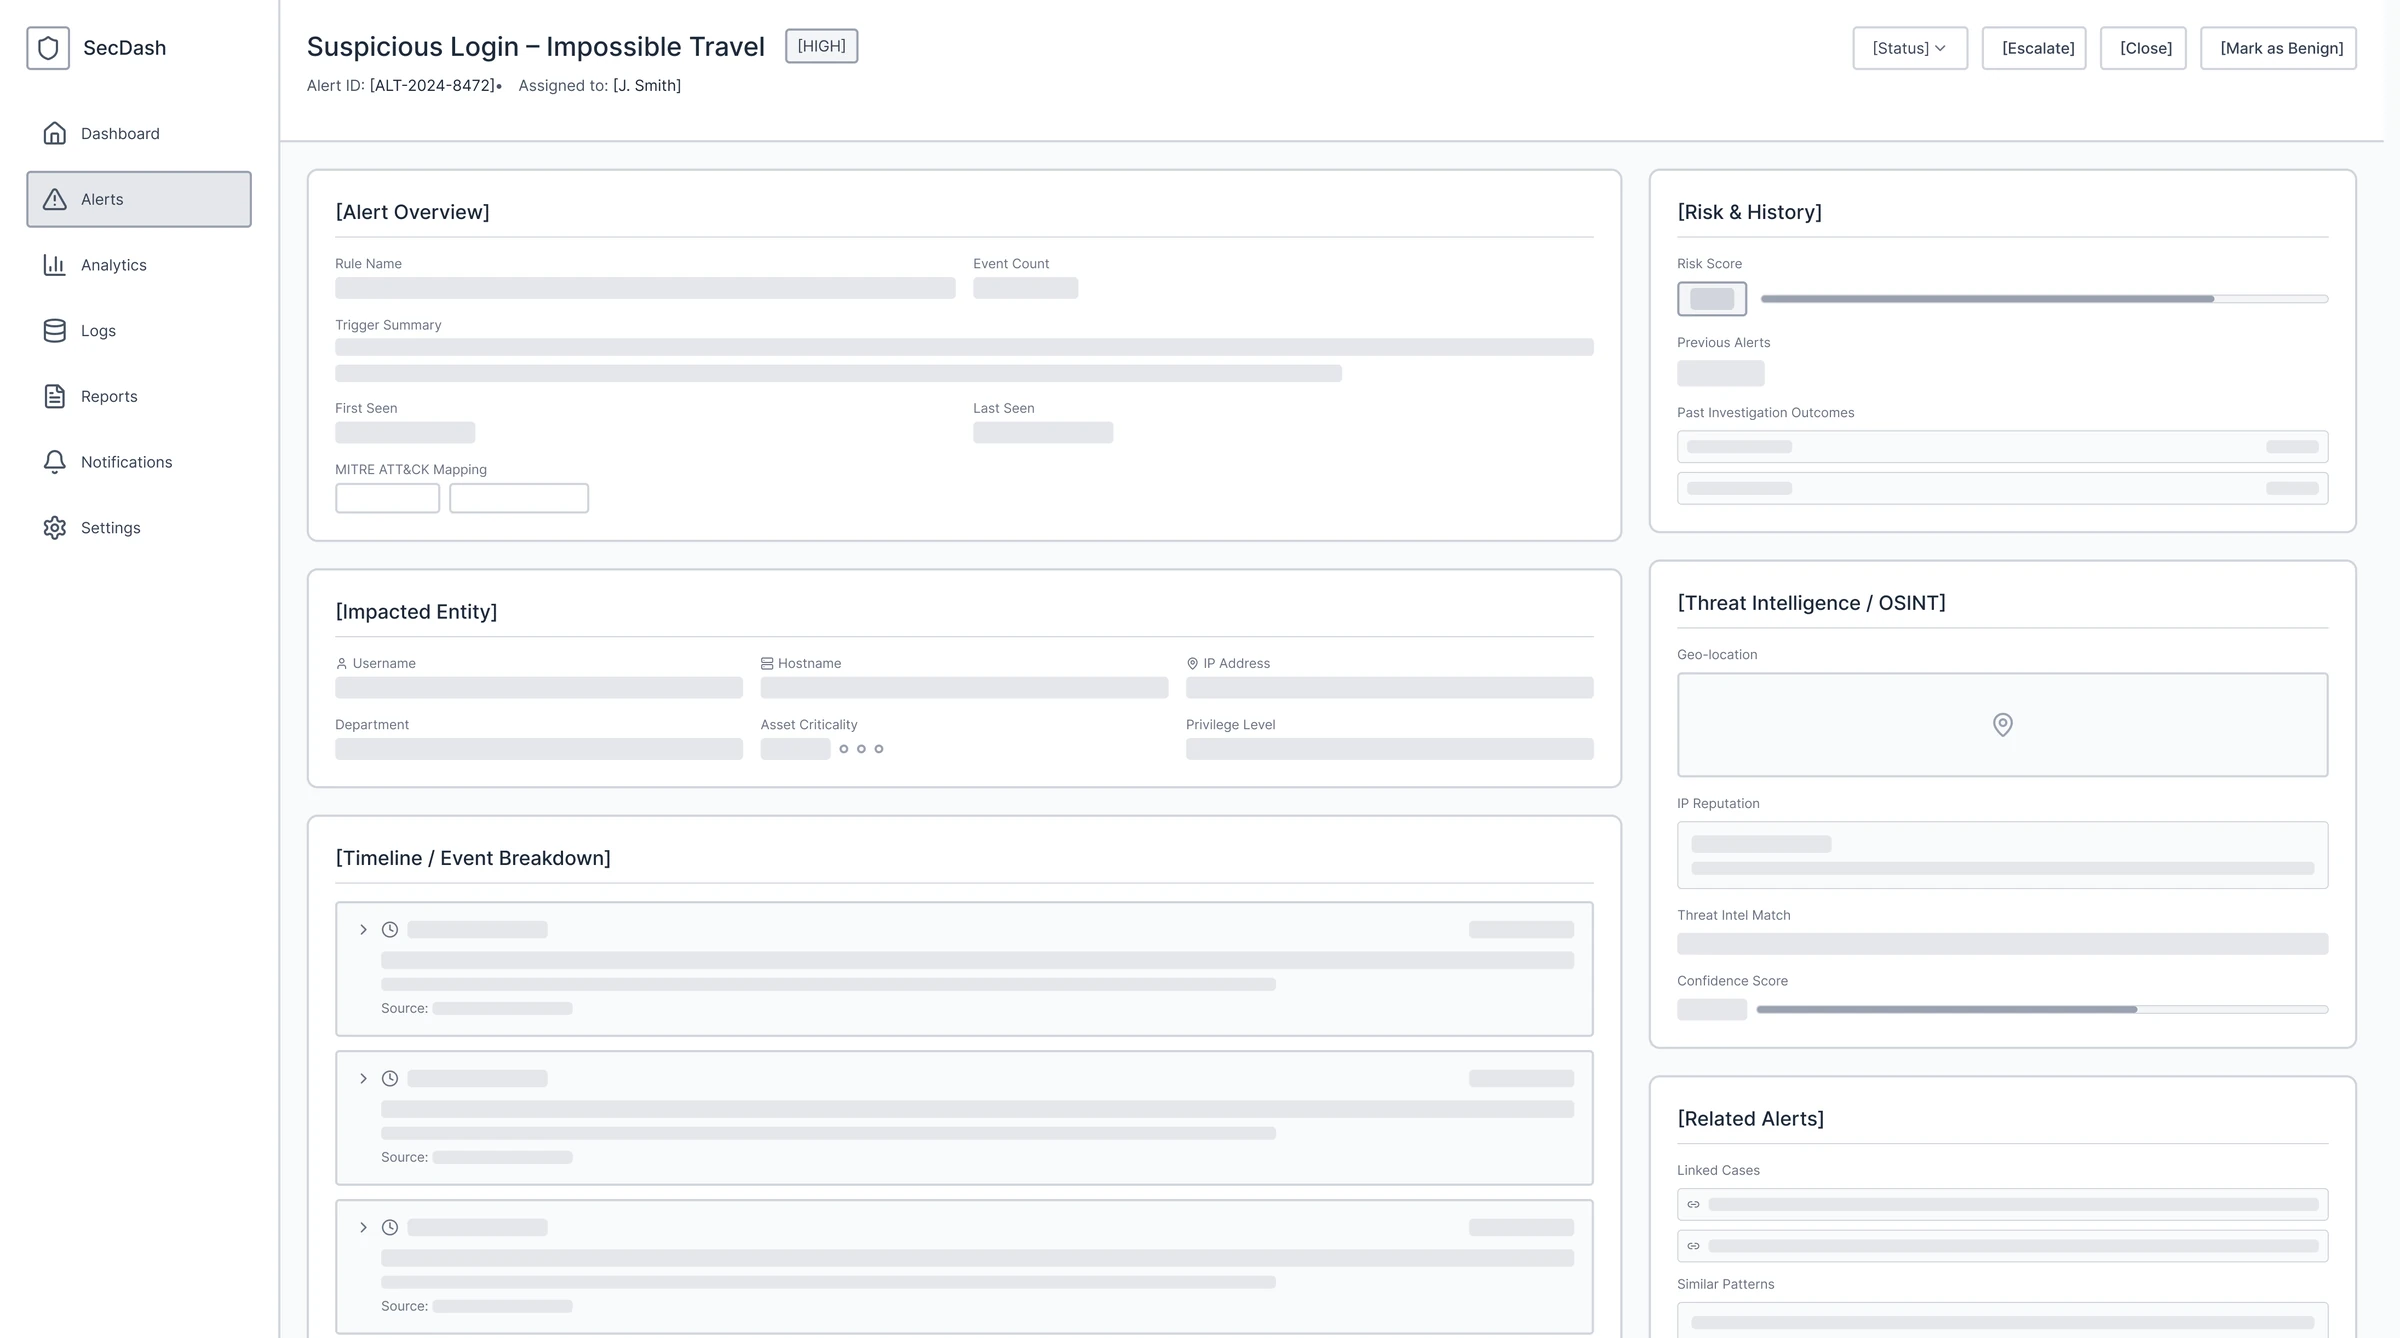Open Logs from the sidebar
The width and height of the screenshot is (2400, 1338).
click(x=139, y=330)
